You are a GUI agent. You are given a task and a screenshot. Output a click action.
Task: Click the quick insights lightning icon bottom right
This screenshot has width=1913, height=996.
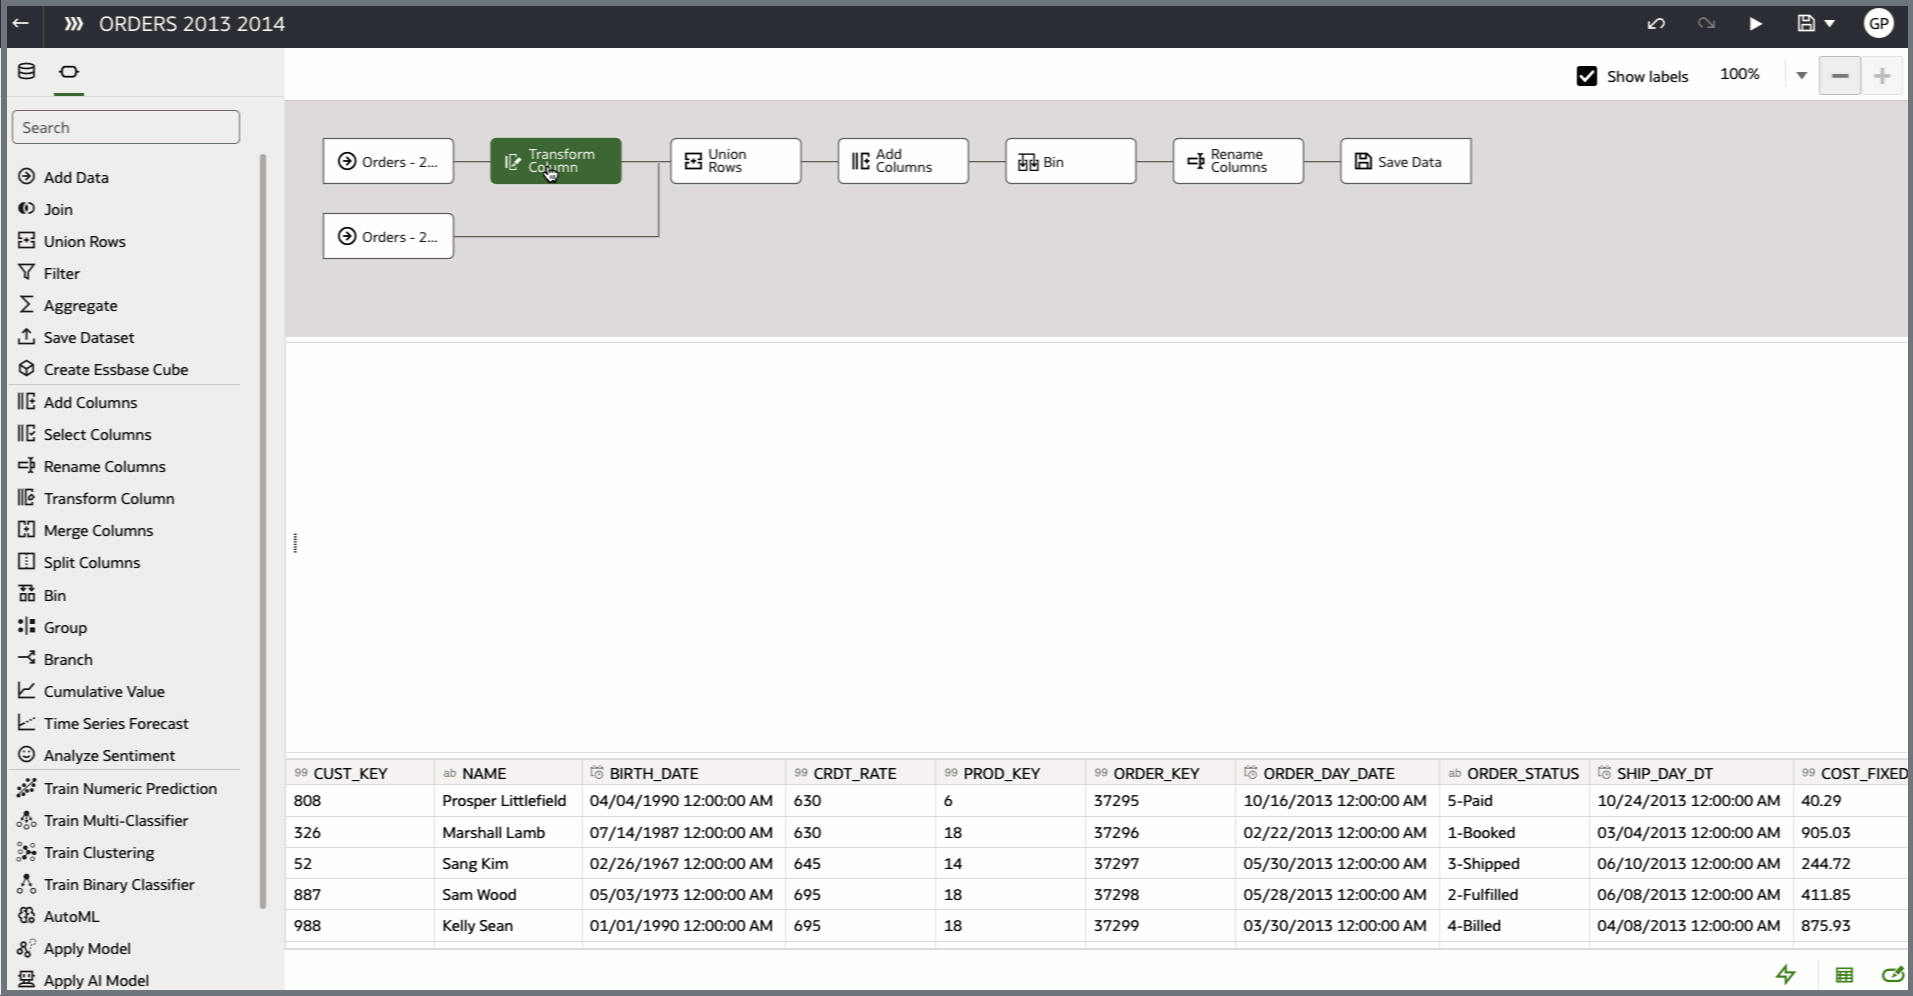pos(1786,974)
